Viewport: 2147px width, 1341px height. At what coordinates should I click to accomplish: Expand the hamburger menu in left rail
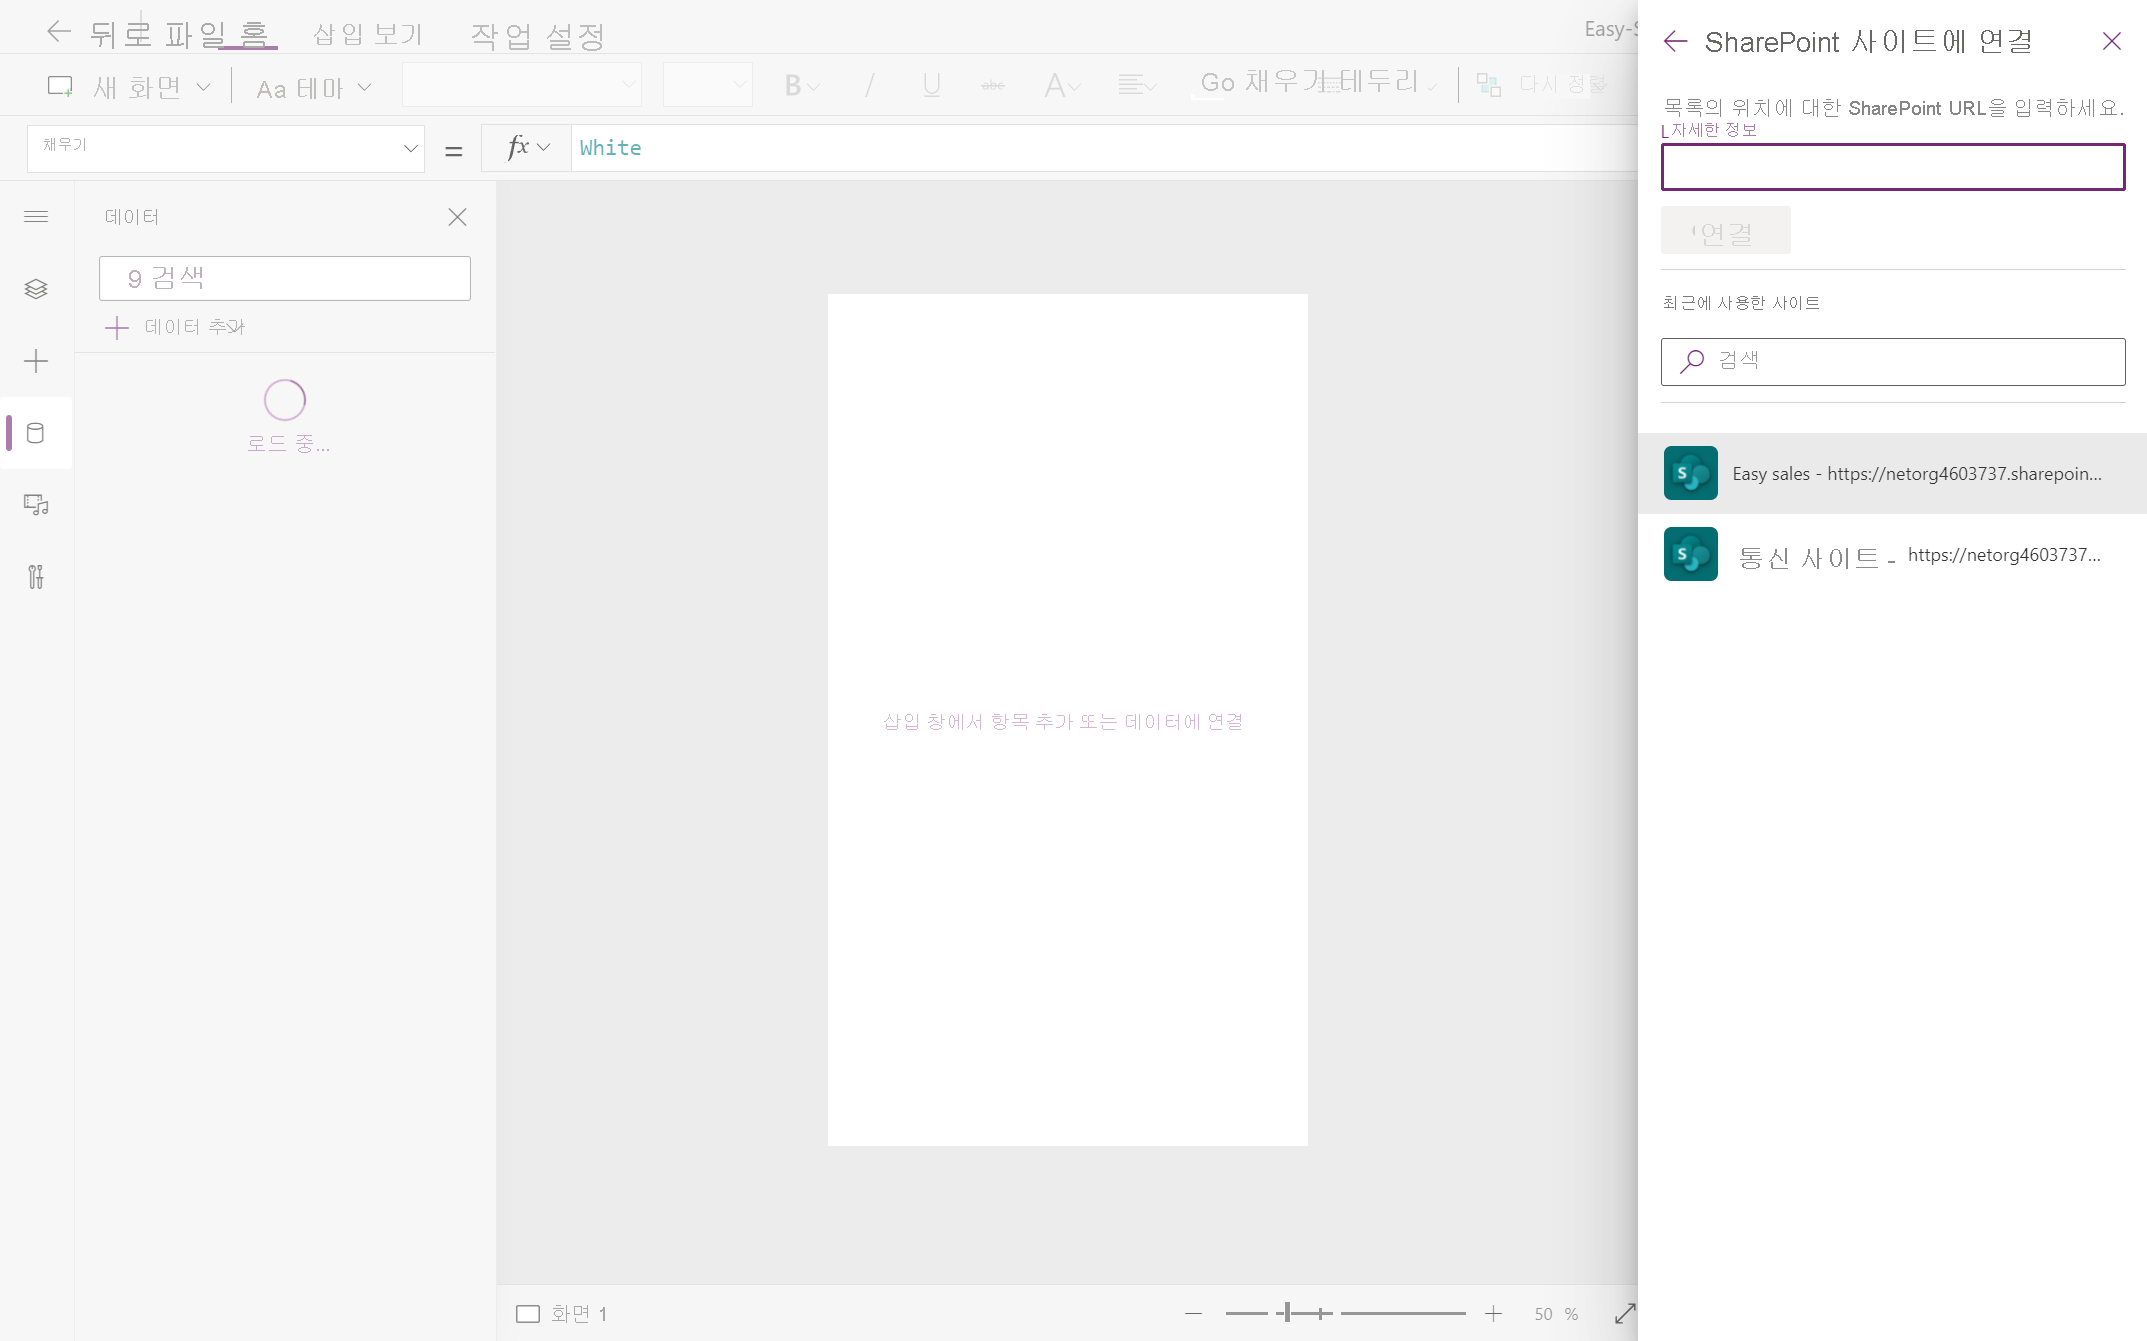(x=36, y=217)
